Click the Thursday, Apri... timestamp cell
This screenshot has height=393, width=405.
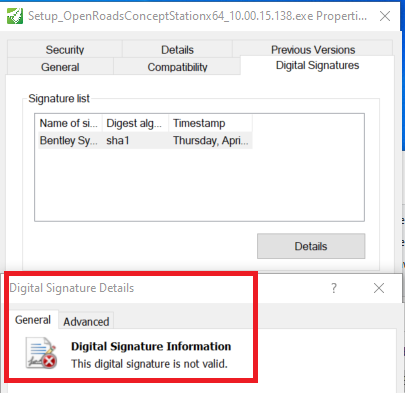pos(210,140)
